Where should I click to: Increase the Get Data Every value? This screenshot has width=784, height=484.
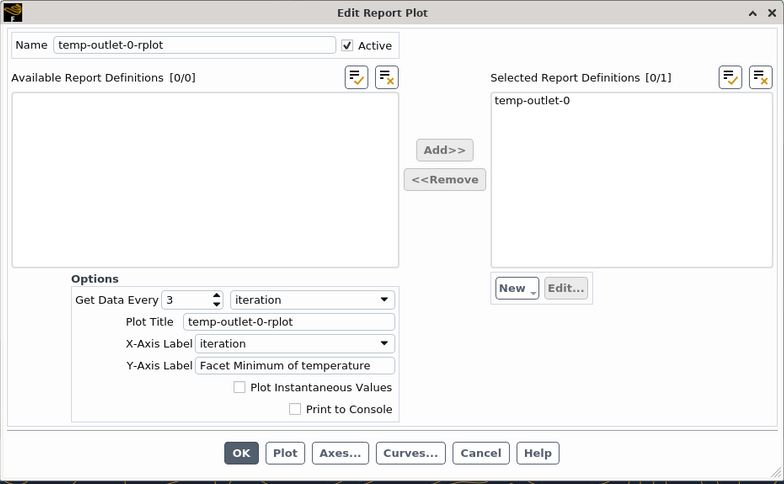[217, 295]
